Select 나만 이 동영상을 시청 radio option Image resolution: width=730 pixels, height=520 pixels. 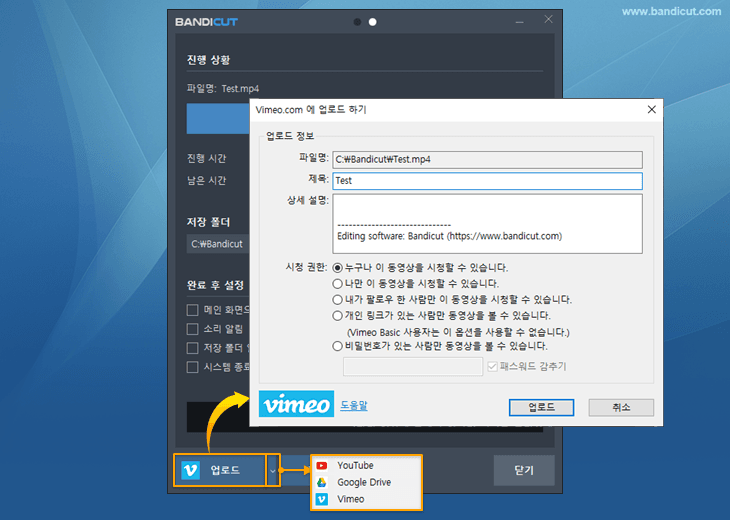coord(338,284)
